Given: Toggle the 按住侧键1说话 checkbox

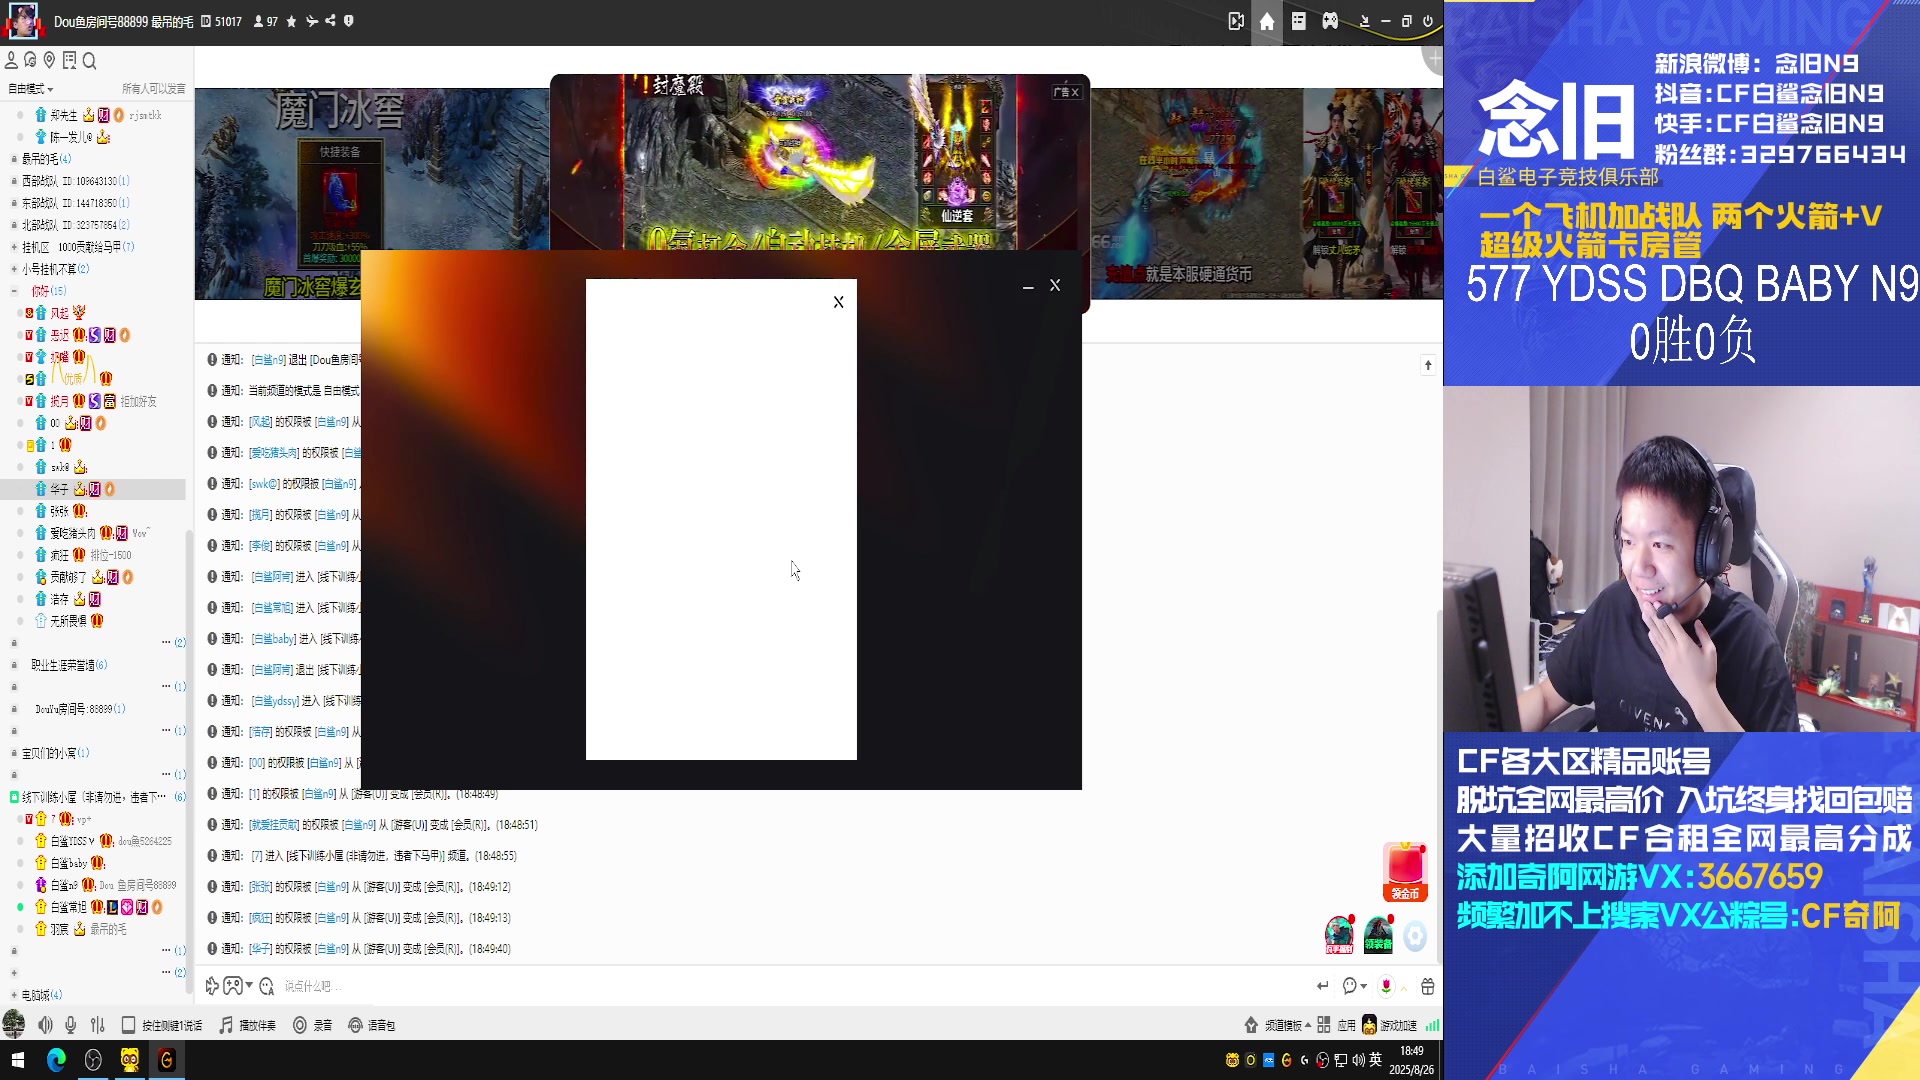Looking at the screenshot, I should pos(128,1026).
